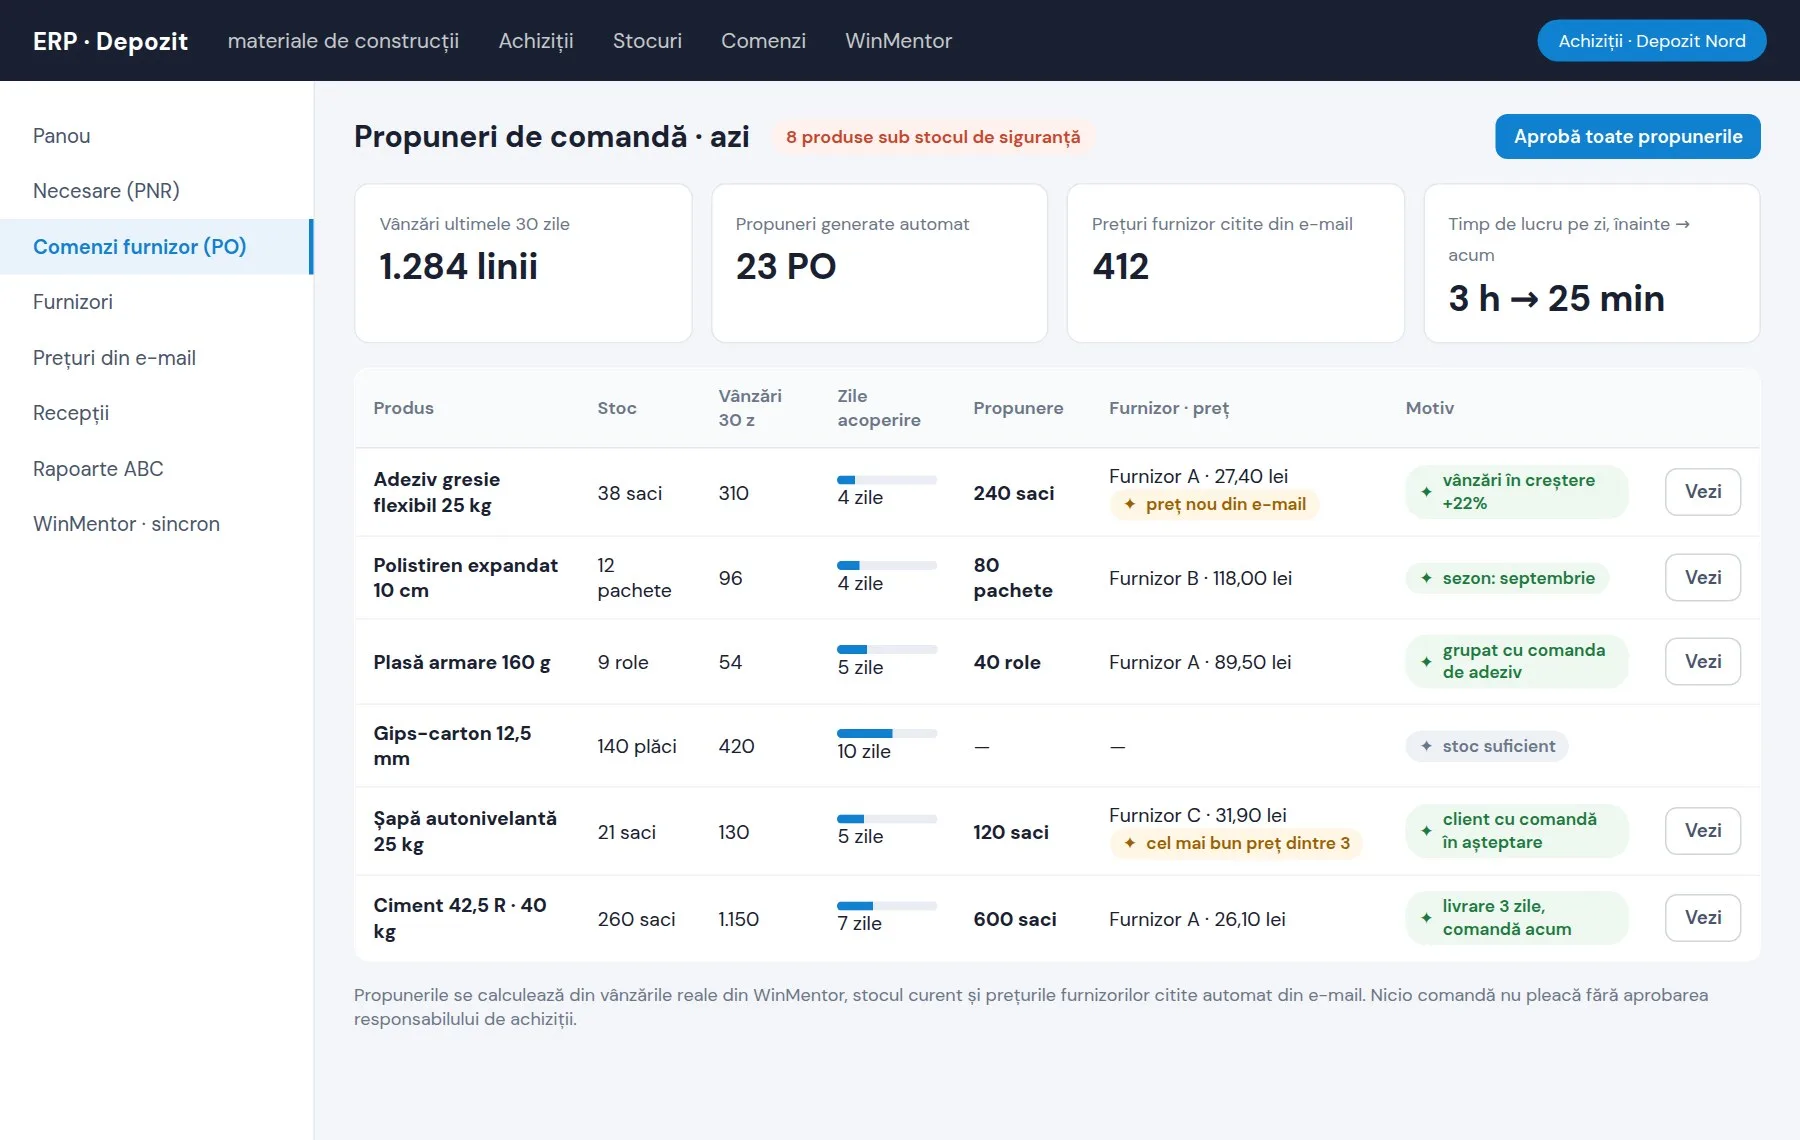Screen dimensions: 1800x1140
Task: Click the 'Propuneri generate automat' 23 PO card
Action: (x=879, y=263)
